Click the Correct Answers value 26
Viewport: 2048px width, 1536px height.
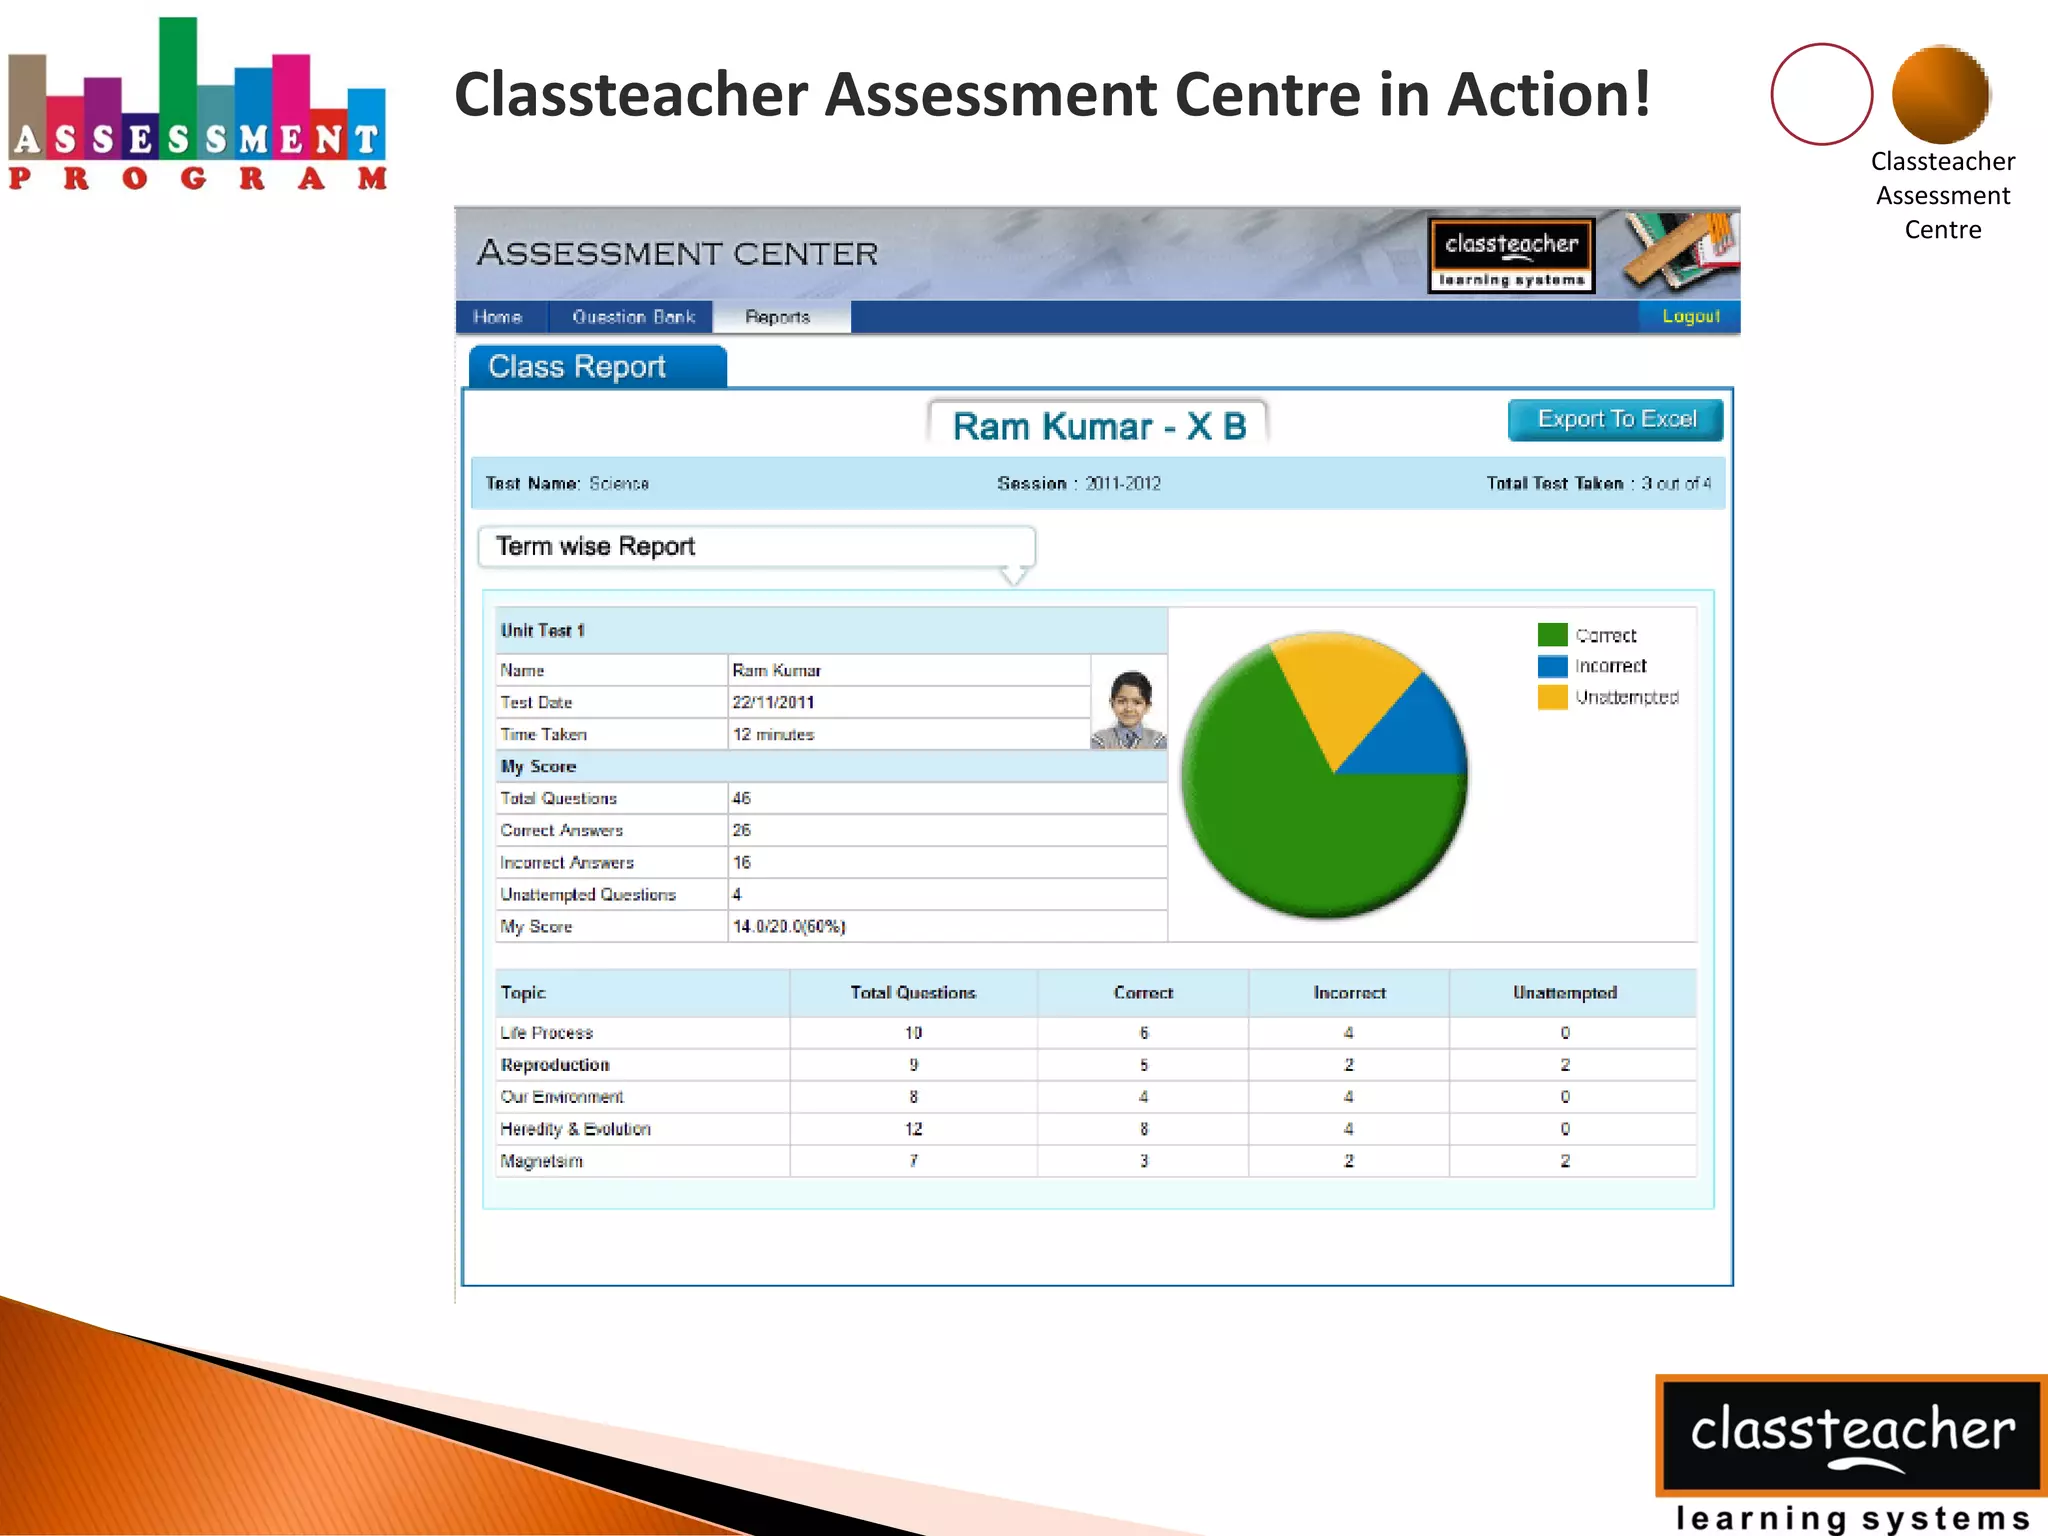[x=741, y=830]
